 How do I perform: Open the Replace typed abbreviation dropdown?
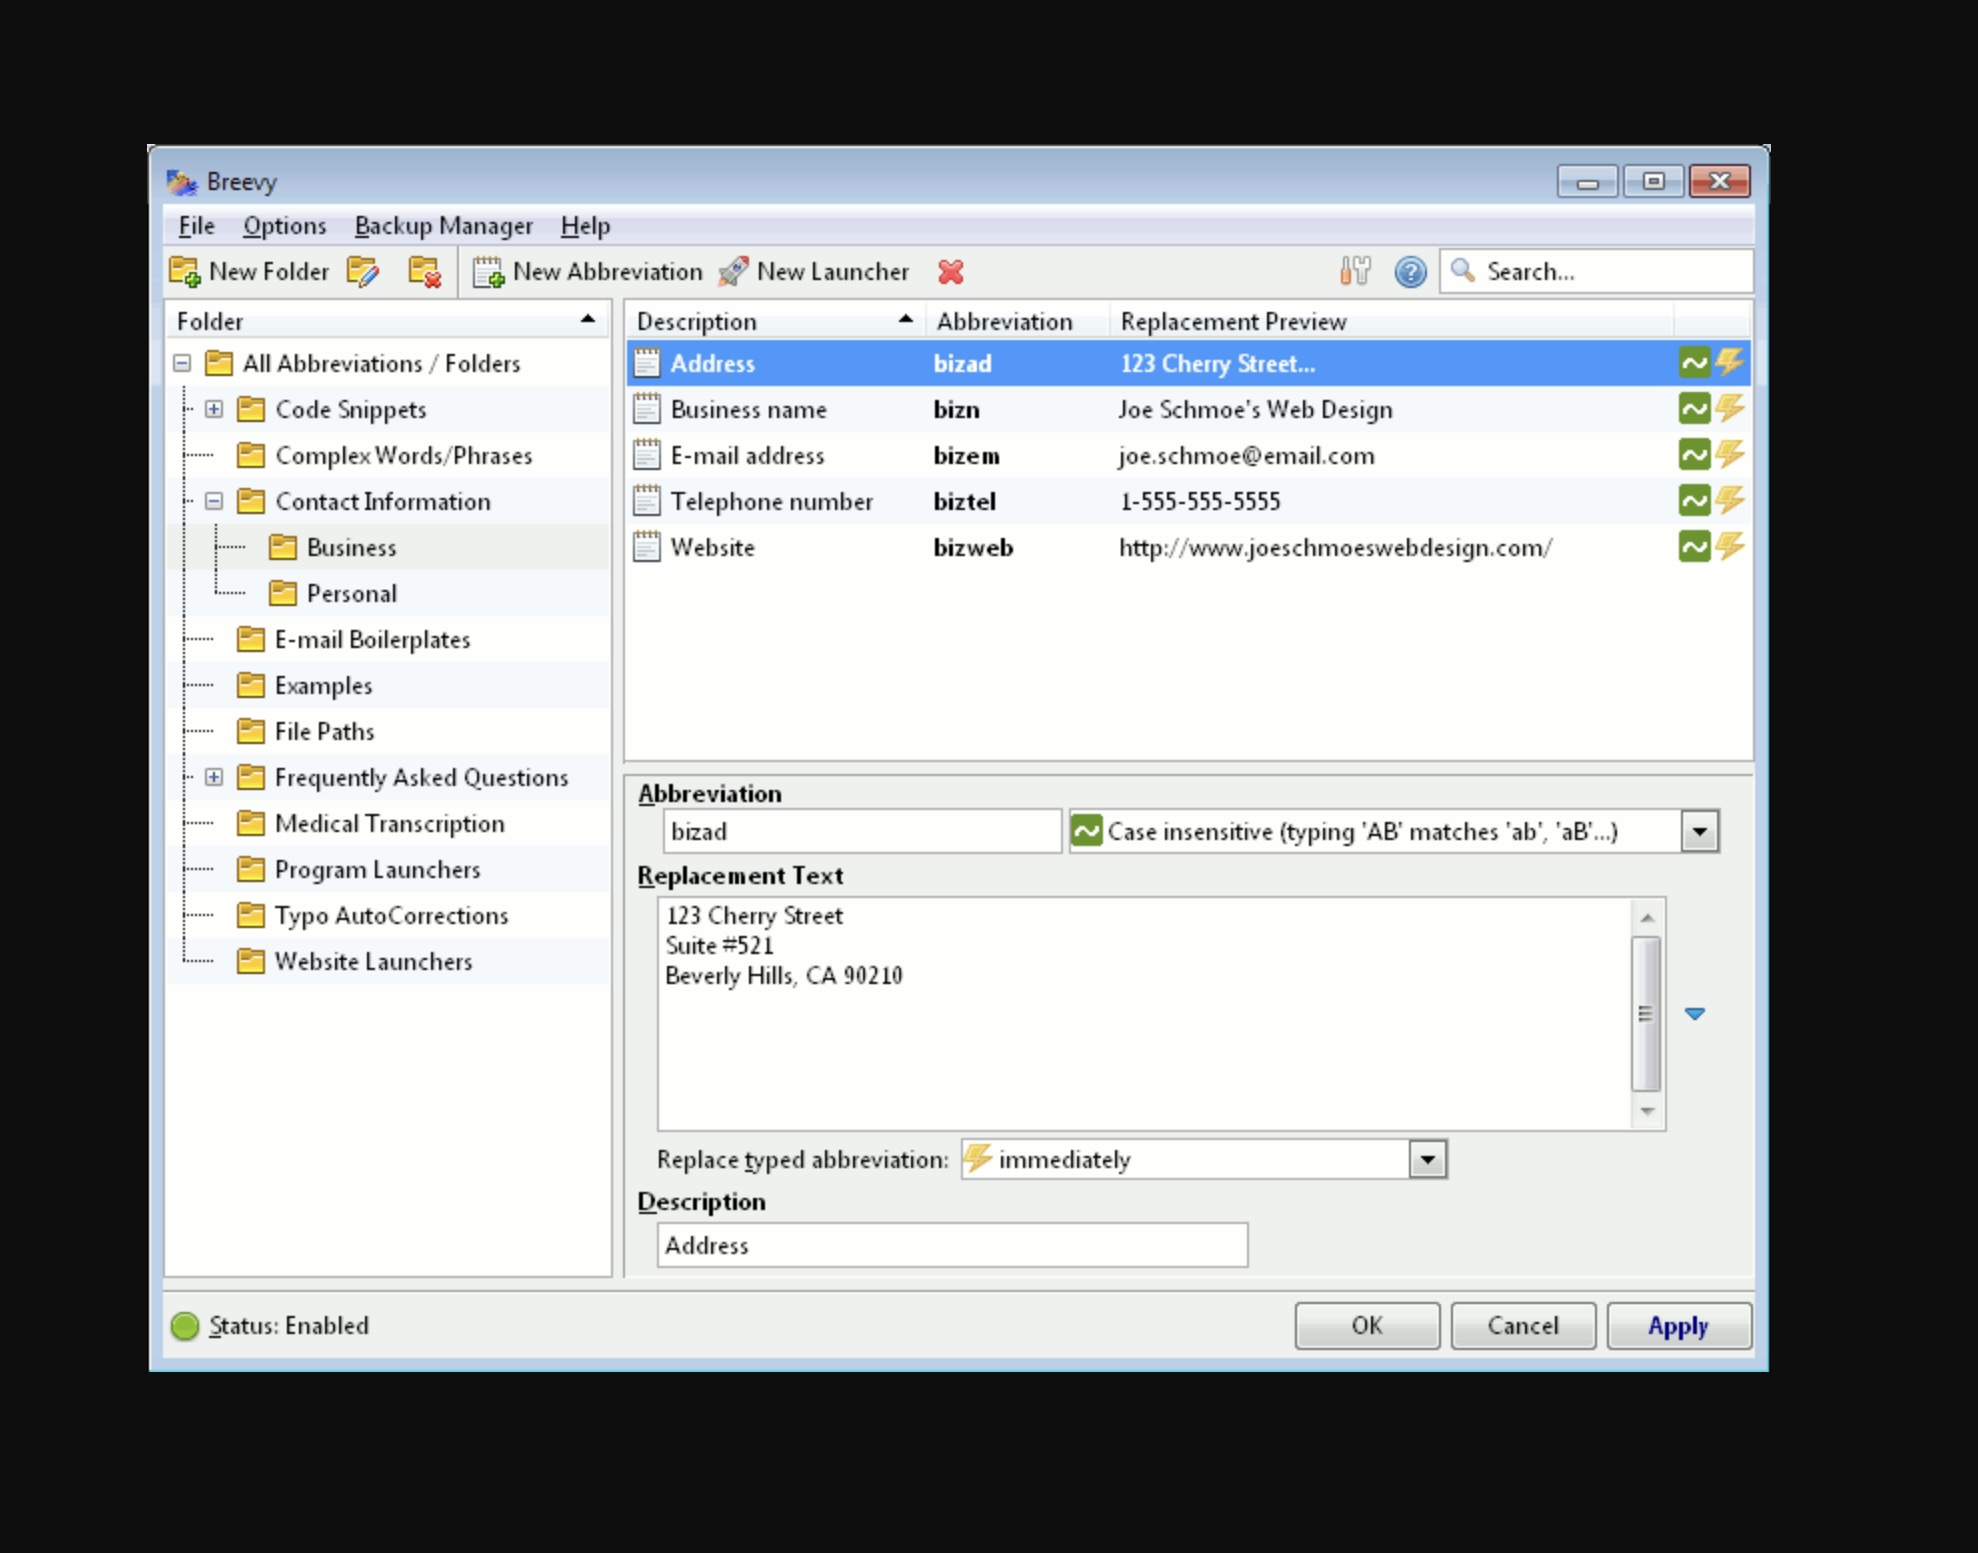pyautogui.click(x=1427, y=1160)
